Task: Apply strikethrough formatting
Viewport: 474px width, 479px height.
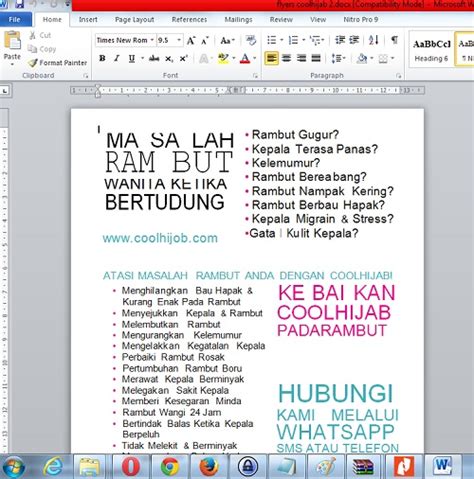Action: coord(154,59)
